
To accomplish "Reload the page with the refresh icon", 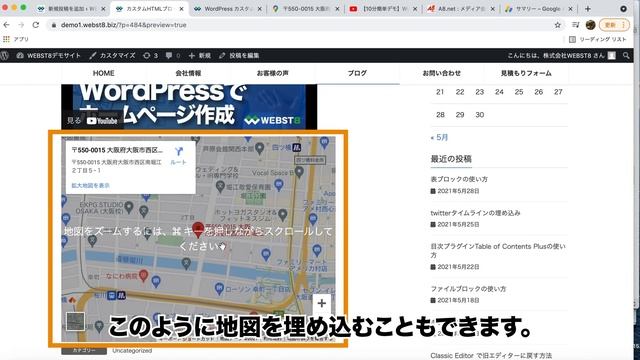I will coord(36,25).
